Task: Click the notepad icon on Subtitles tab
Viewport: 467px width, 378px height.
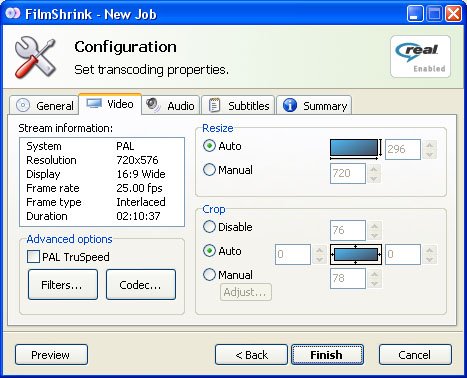Action: tap(214, 105)
